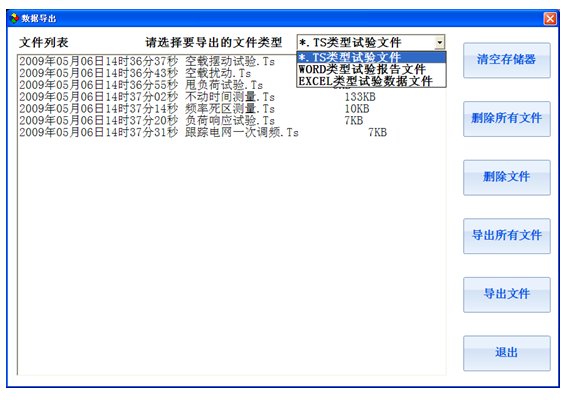Click the 导出文件 button
This screenshot has width=570, height=400.
[x=506, y=295]
